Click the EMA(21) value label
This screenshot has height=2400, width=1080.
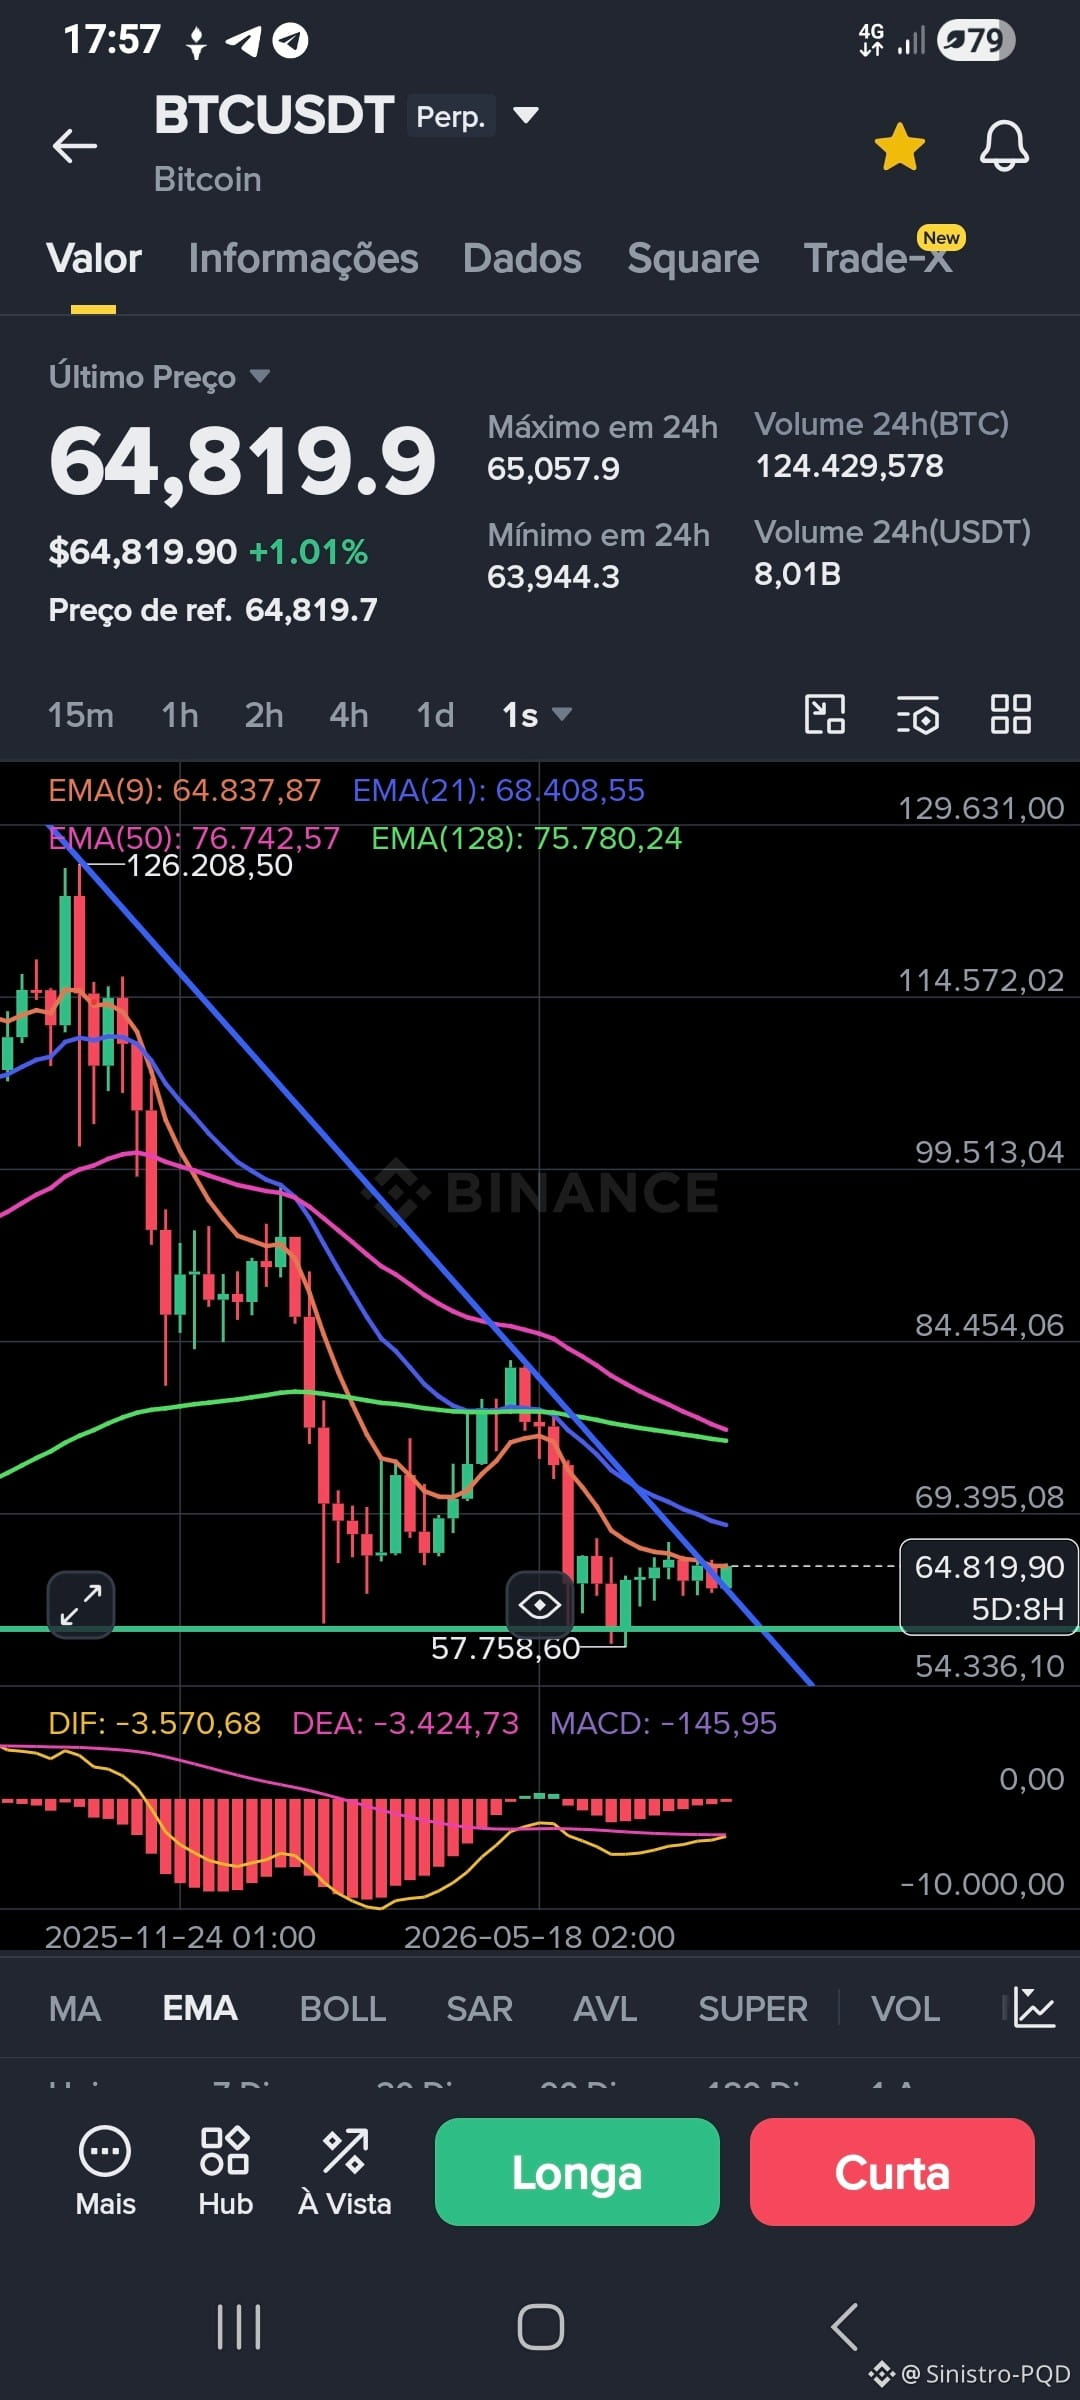pos(499,790)
